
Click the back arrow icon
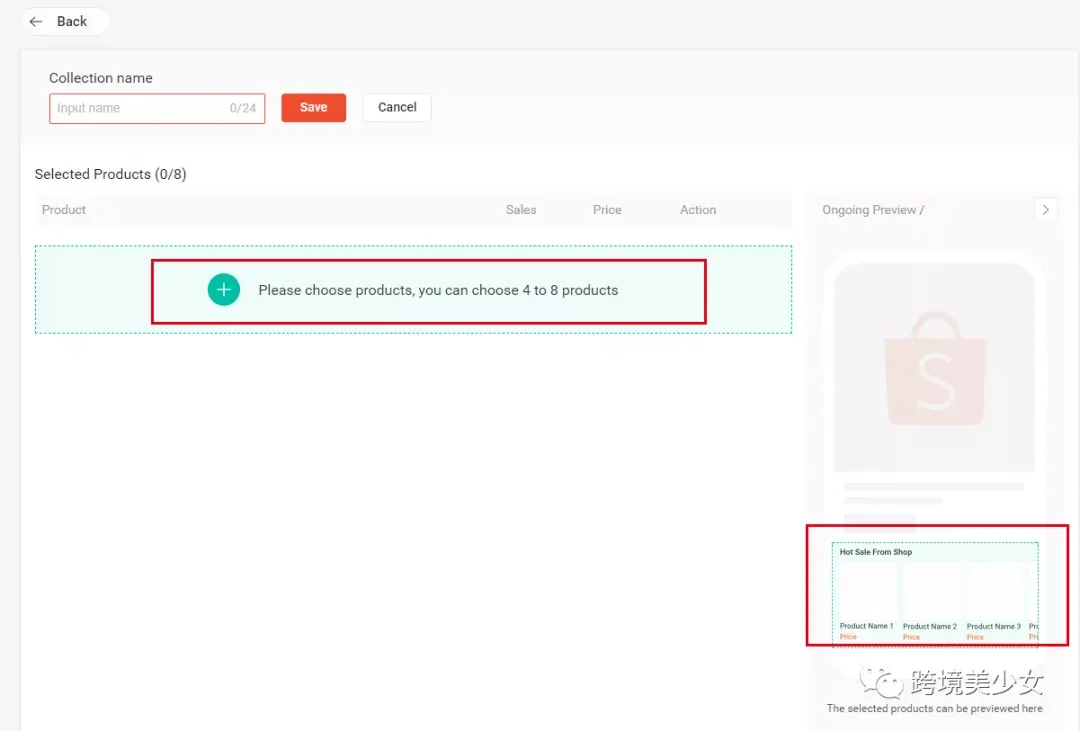(x=37, y=22)
